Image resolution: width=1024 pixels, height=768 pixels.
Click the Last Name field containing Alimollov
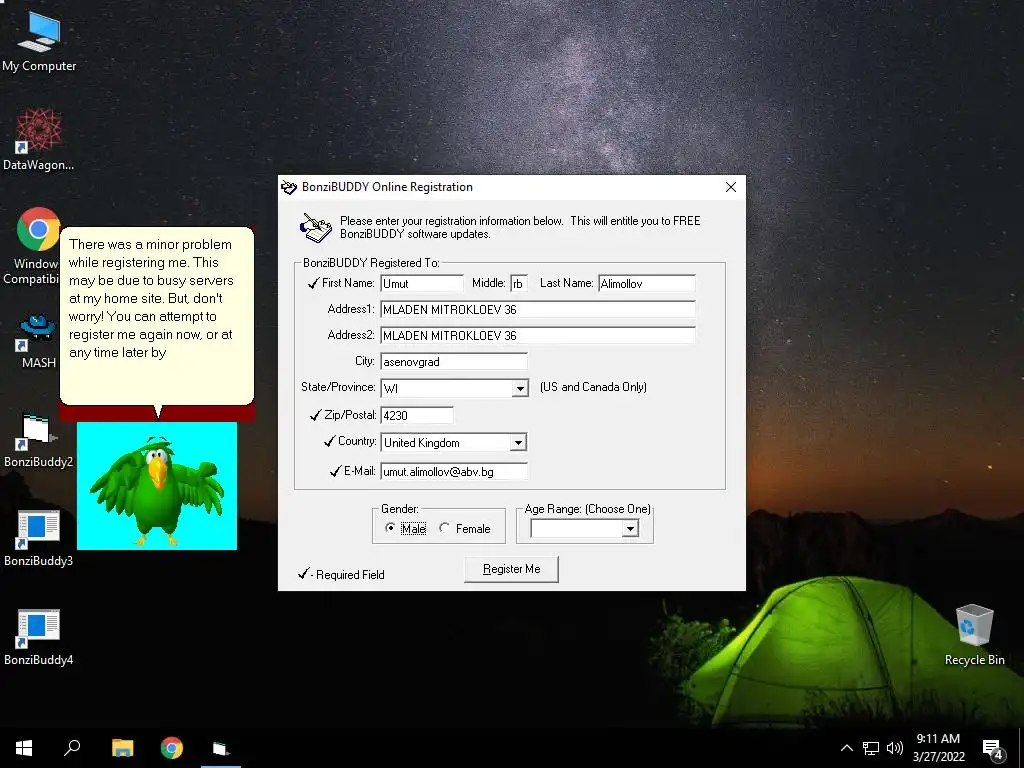[647, 283]
